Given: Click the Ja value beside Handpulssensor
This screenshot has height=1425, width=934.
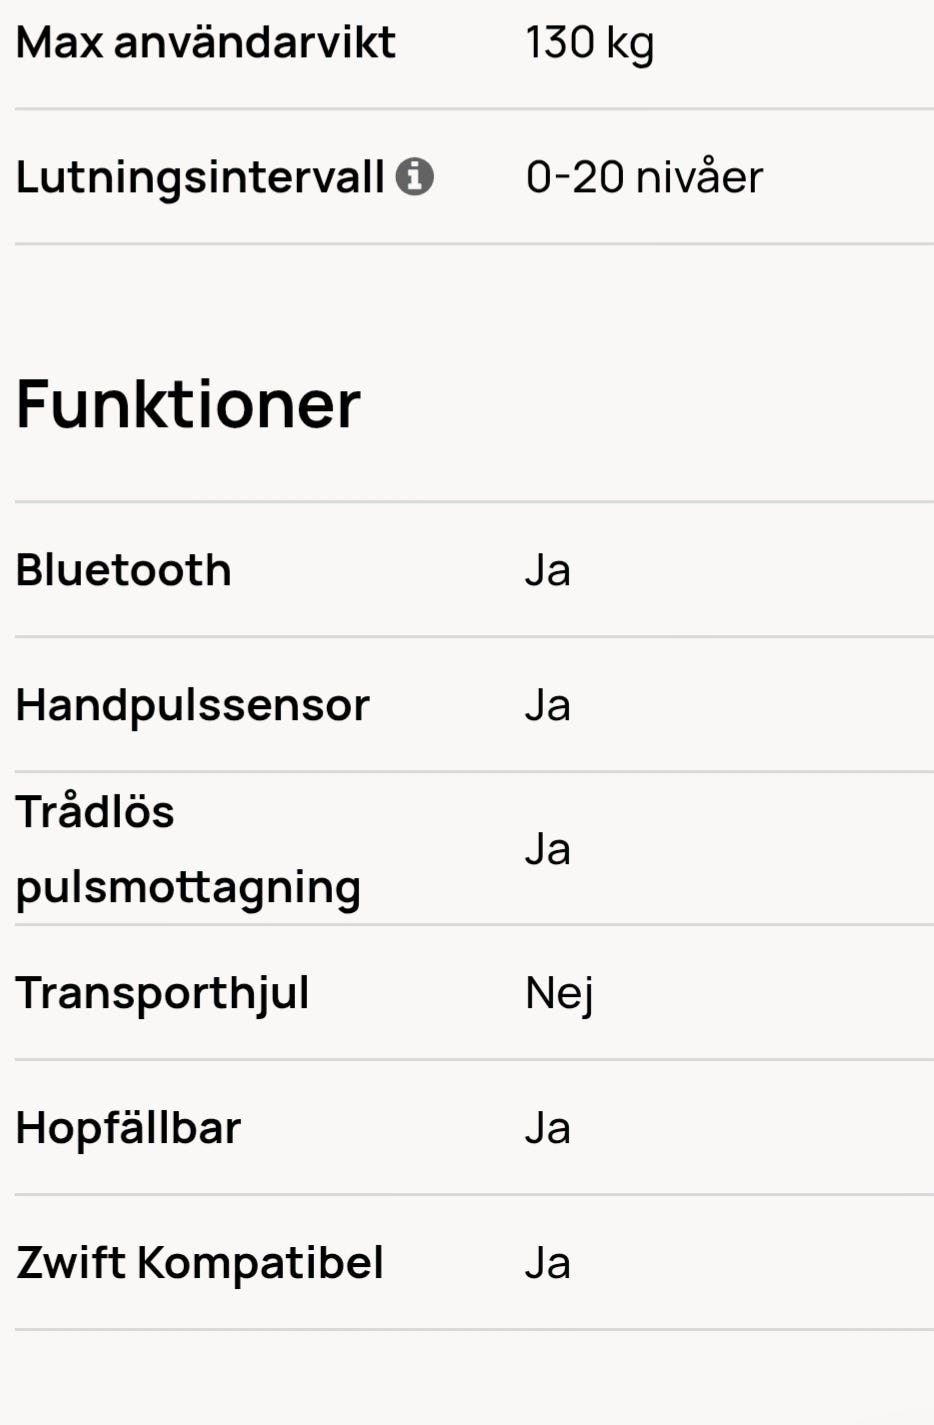Looking at the screenshot, I should tap(548, 705).
